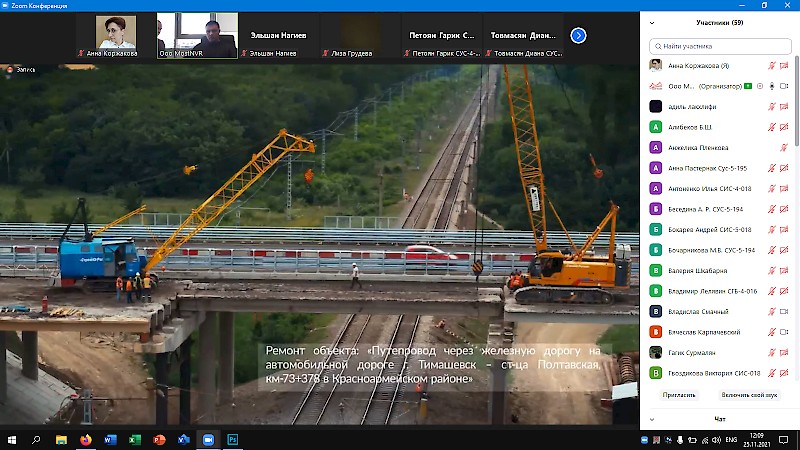Open Excel from the taskbar

pos(134,439)
